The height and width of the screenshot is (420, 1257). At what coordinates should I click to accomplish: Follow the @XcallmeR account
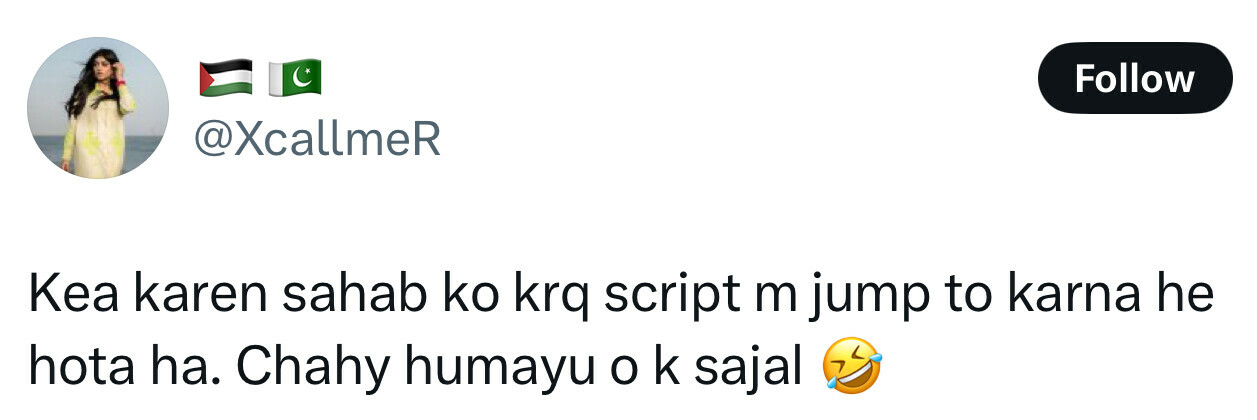1135,78
